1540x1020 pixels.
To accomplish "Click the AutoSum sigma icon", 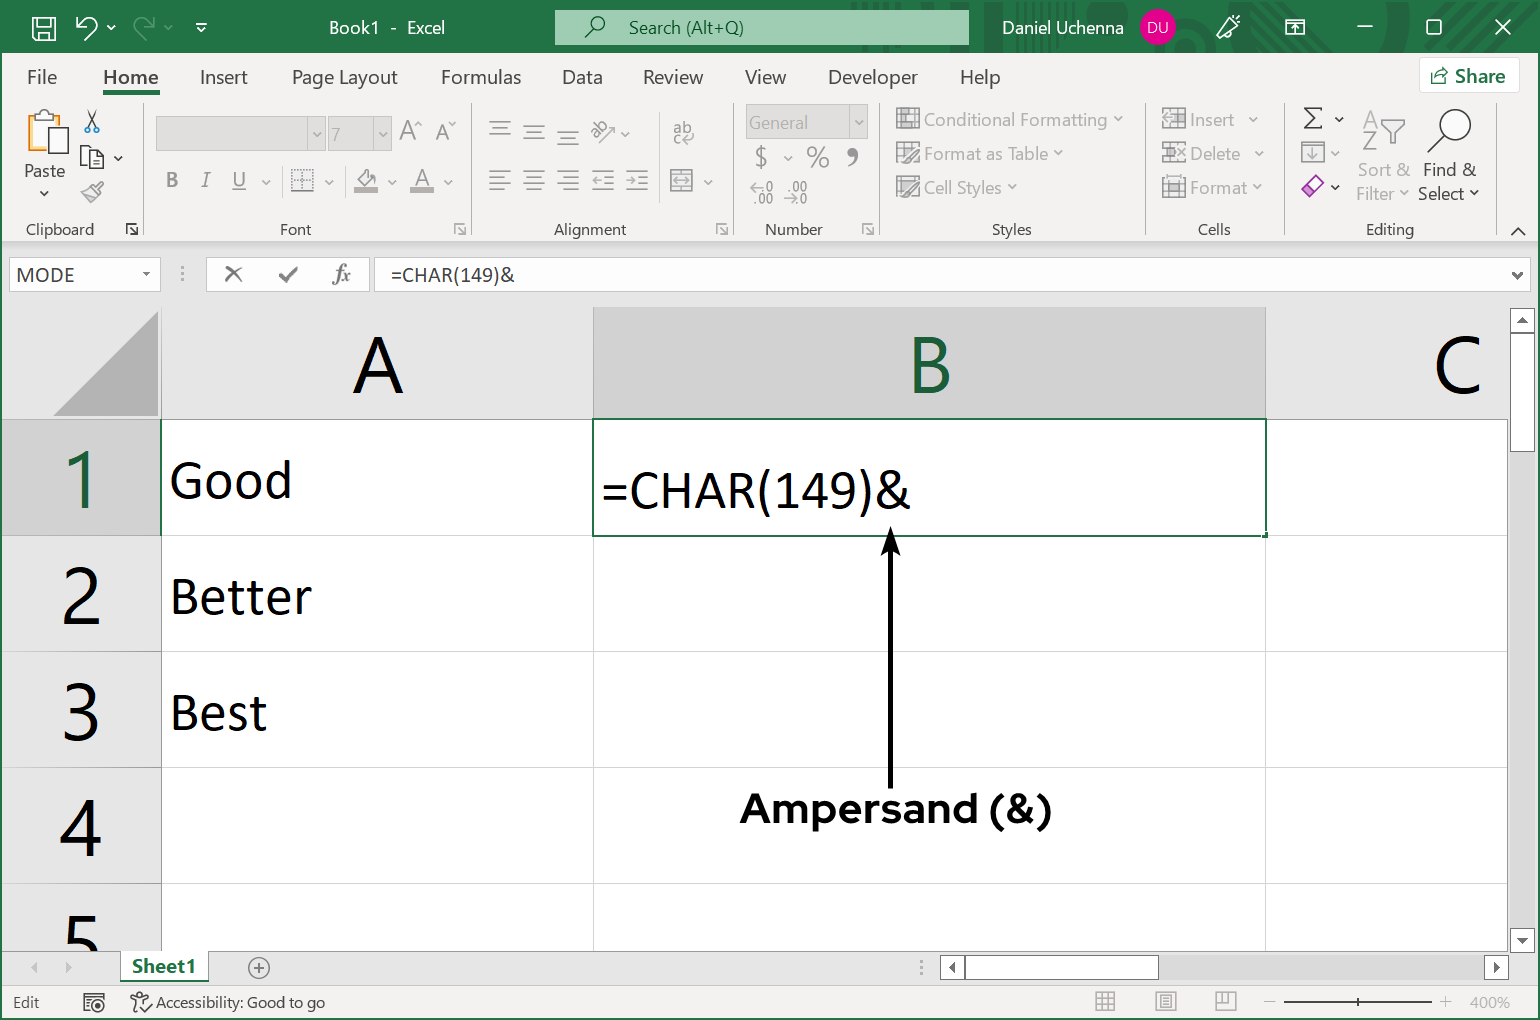I will coord(1313,119).
